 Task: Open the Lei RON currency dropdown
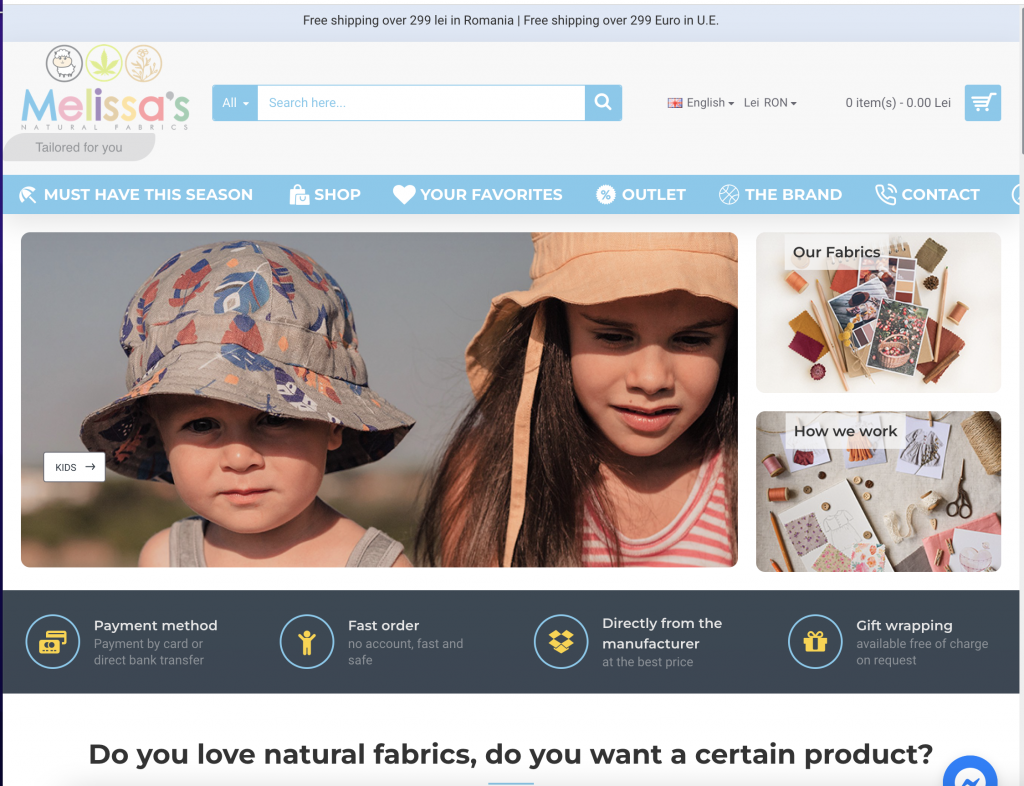click(770, 103)
